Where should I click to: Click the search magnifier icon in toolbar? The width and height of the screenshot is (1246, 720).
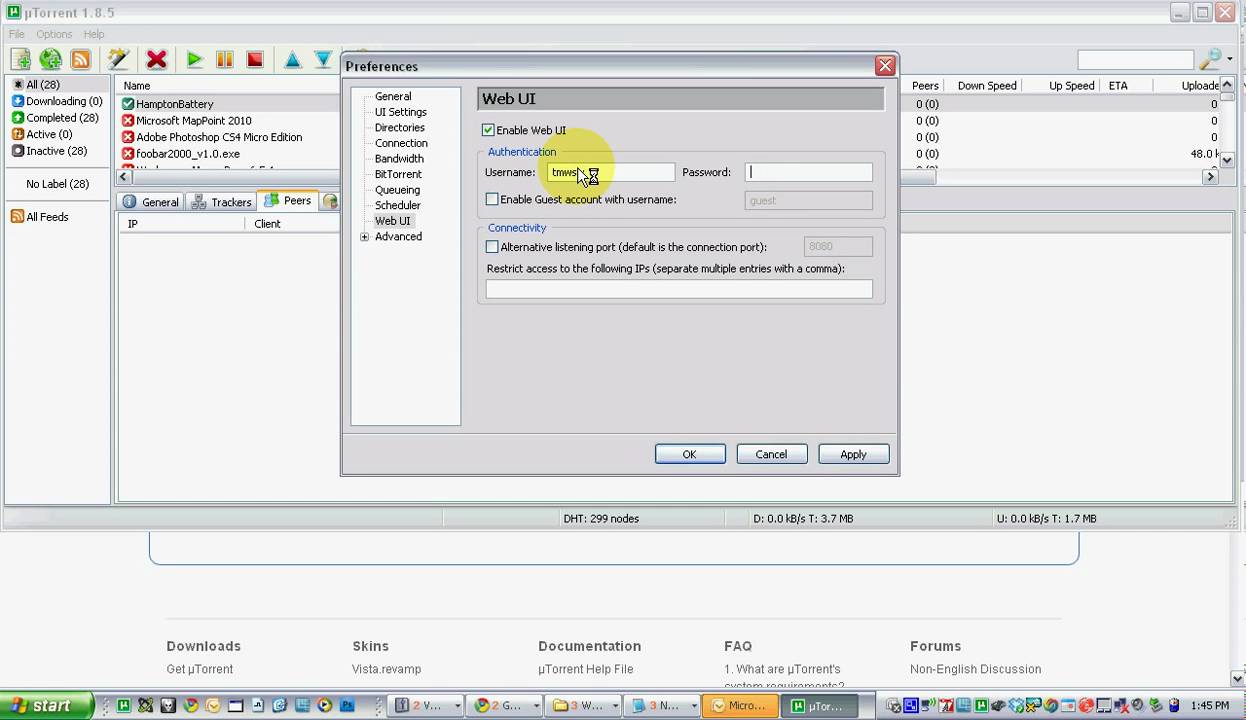tap(1210, 60)
